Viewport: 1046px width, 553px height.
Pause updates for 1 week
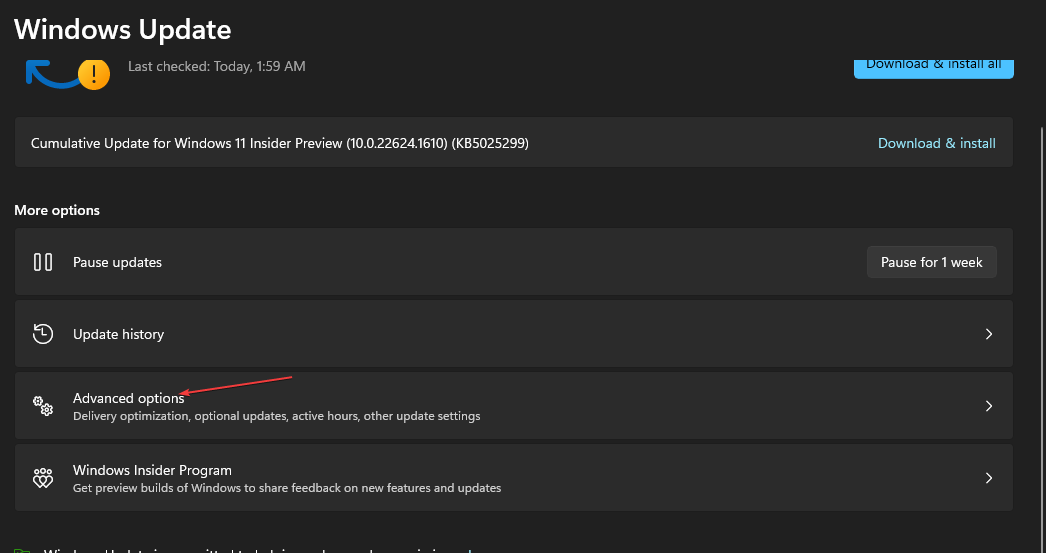point(931,262)
